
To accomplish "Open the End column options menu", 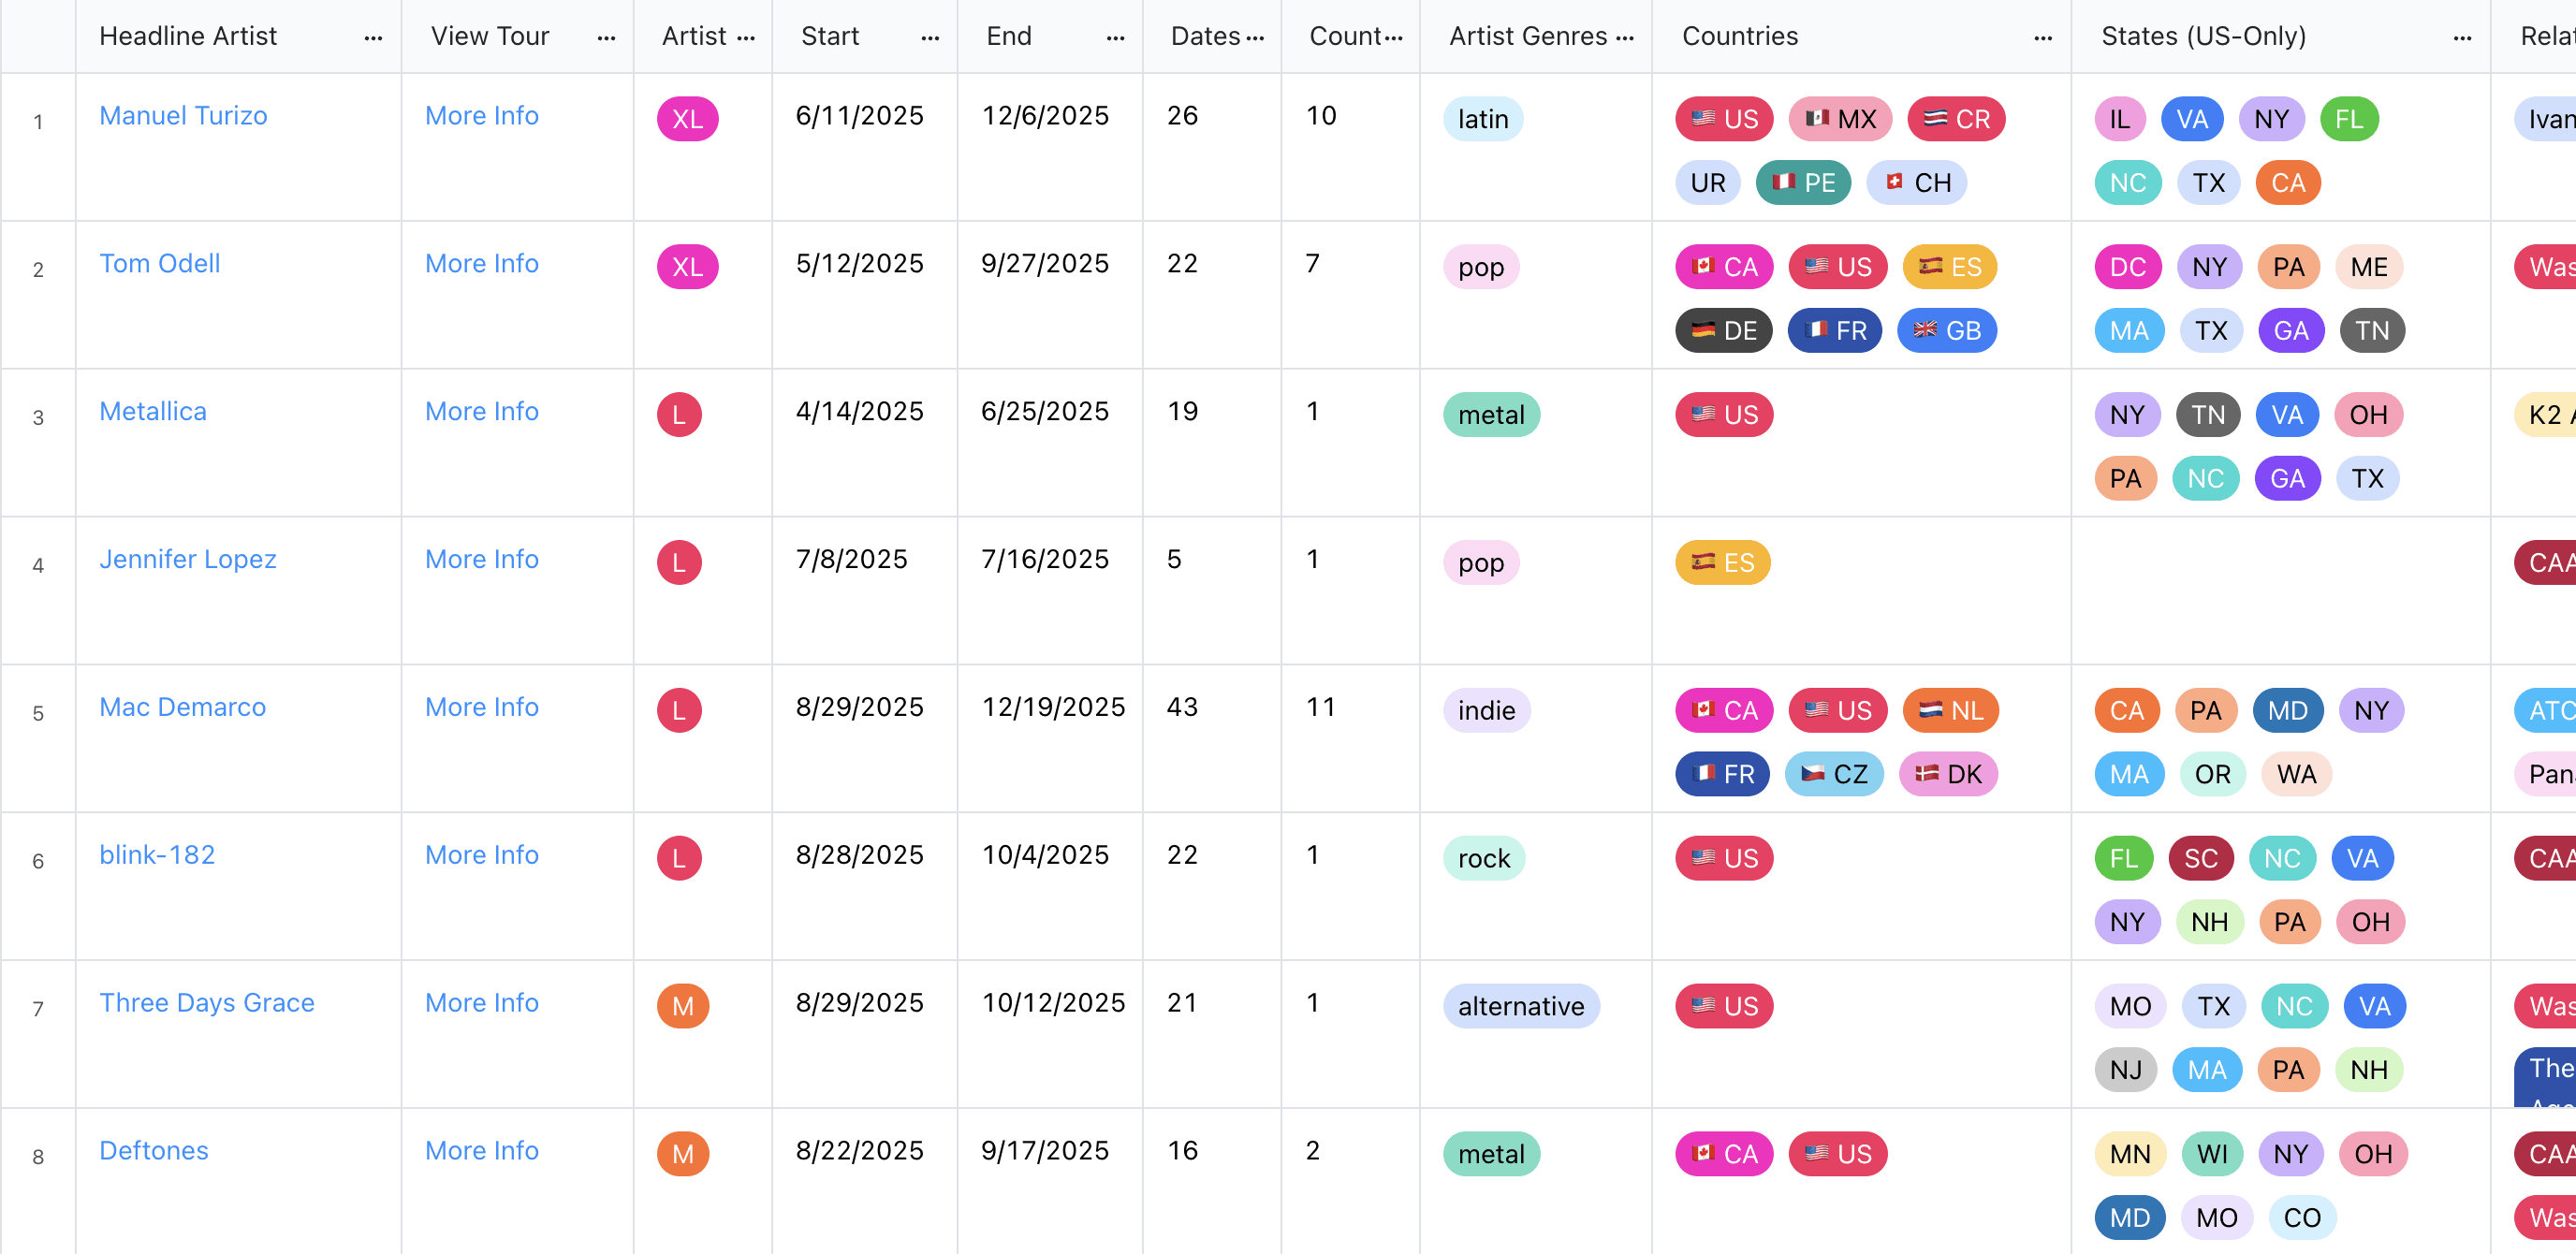I will tap(1115, 37).
